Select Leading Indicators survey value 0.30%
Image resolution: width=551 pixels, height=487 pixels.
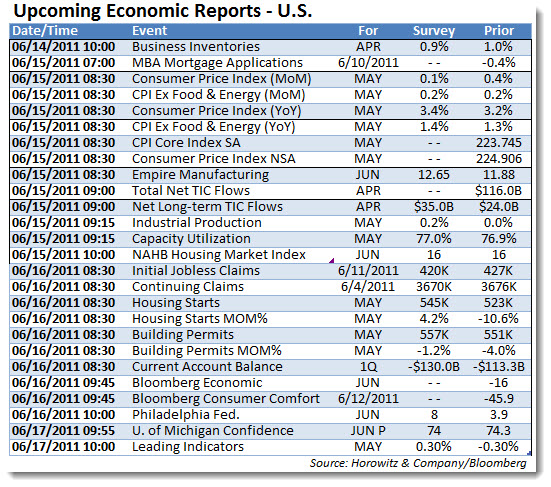tap(434, 447)
